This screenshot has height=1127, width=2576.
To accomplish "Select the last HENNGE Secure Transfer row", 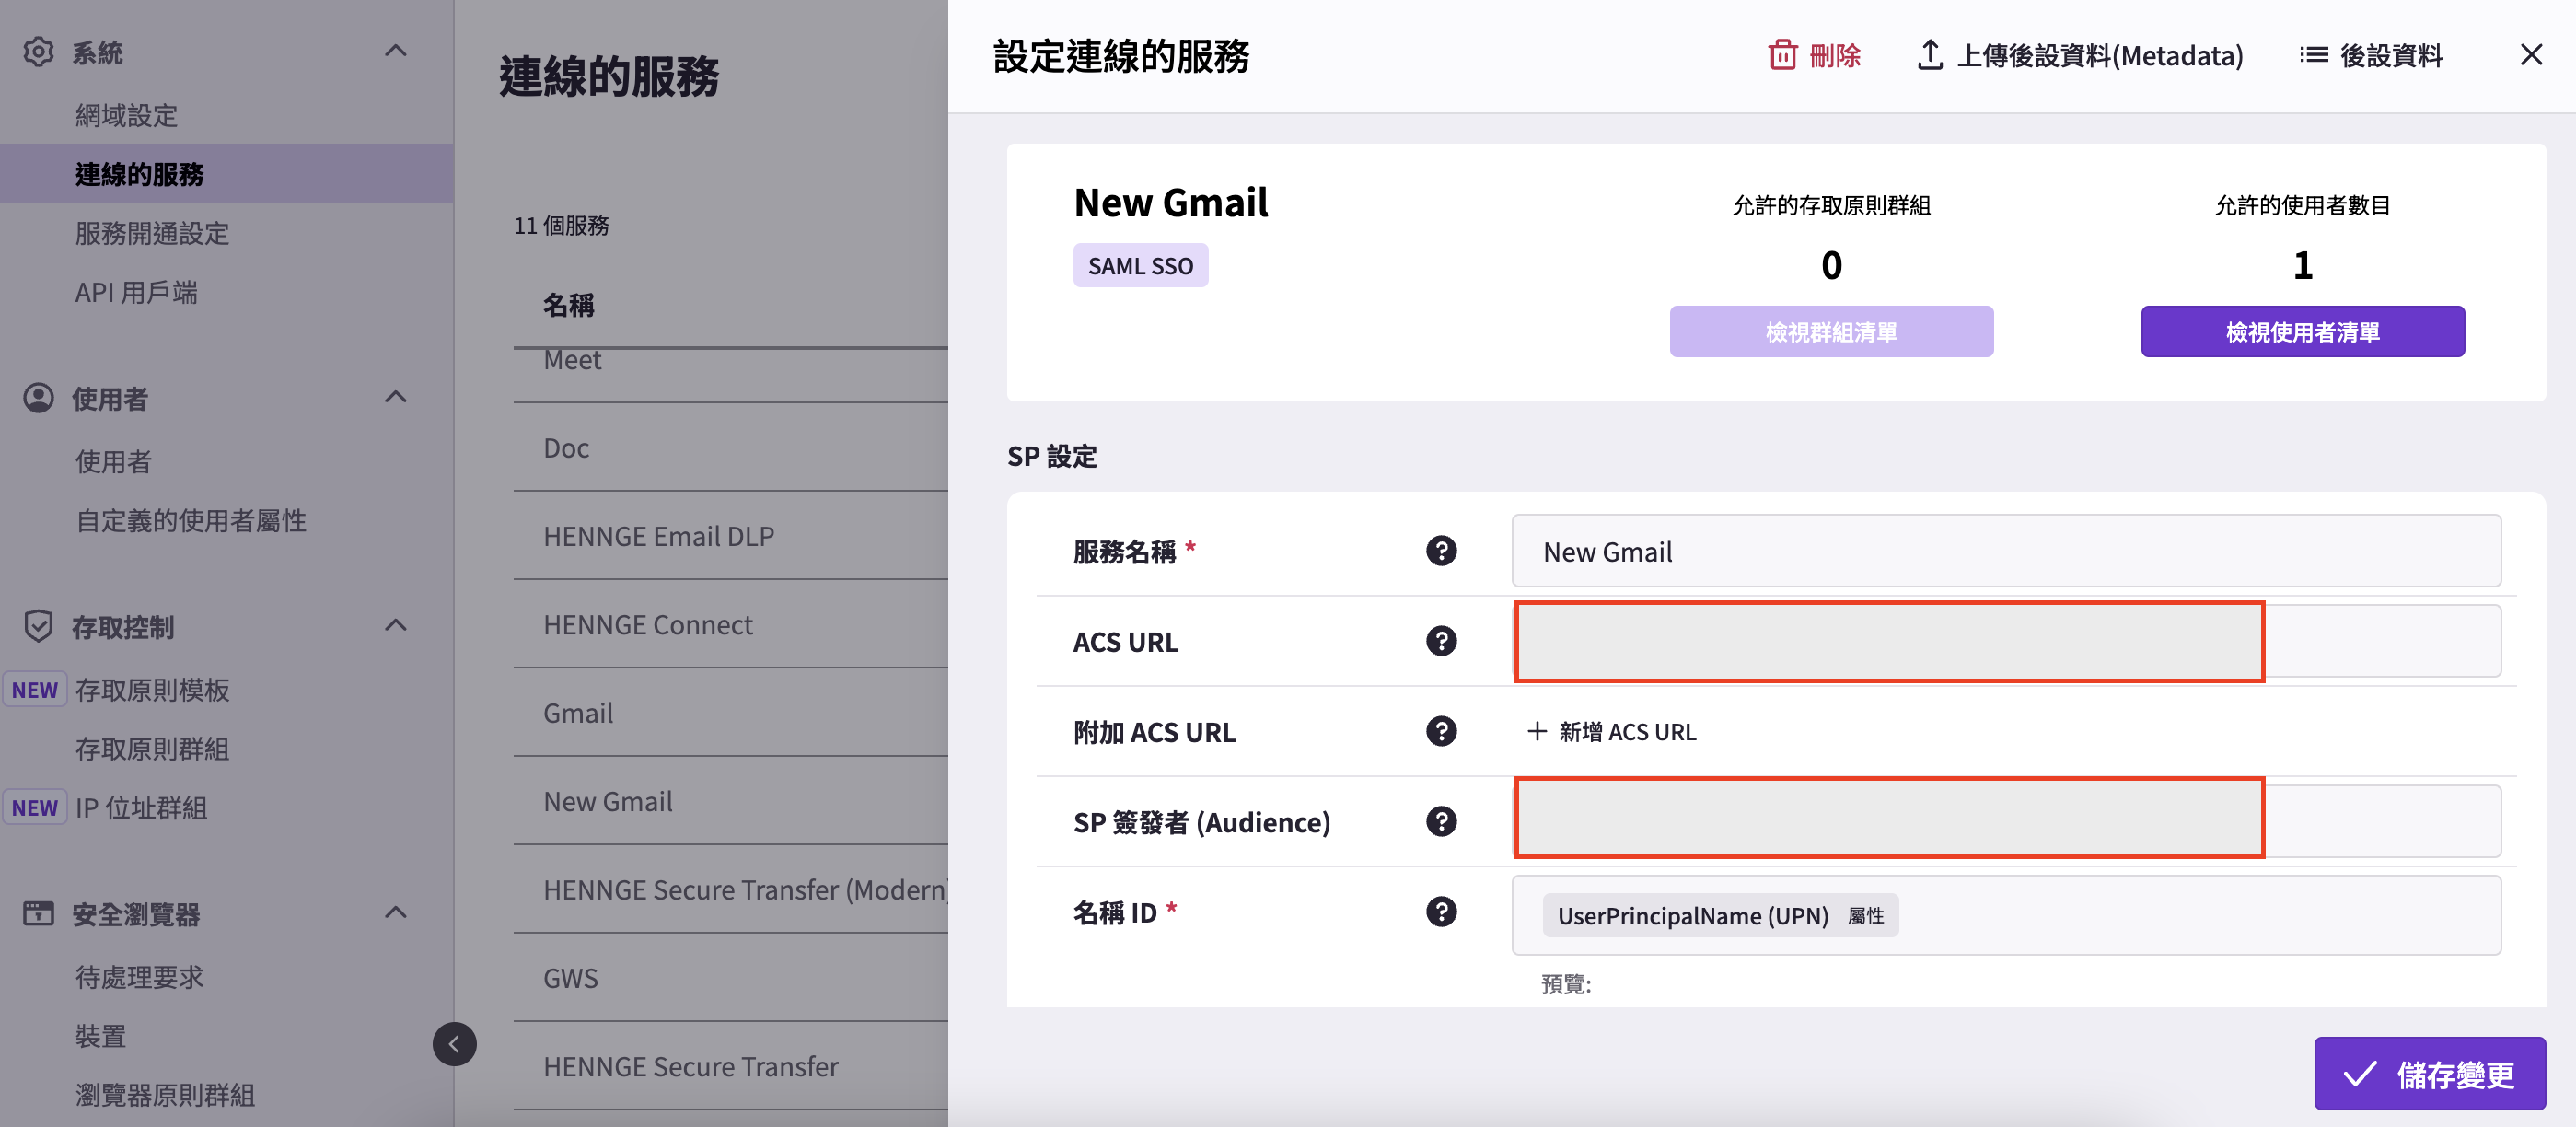I will [730, 1066].
